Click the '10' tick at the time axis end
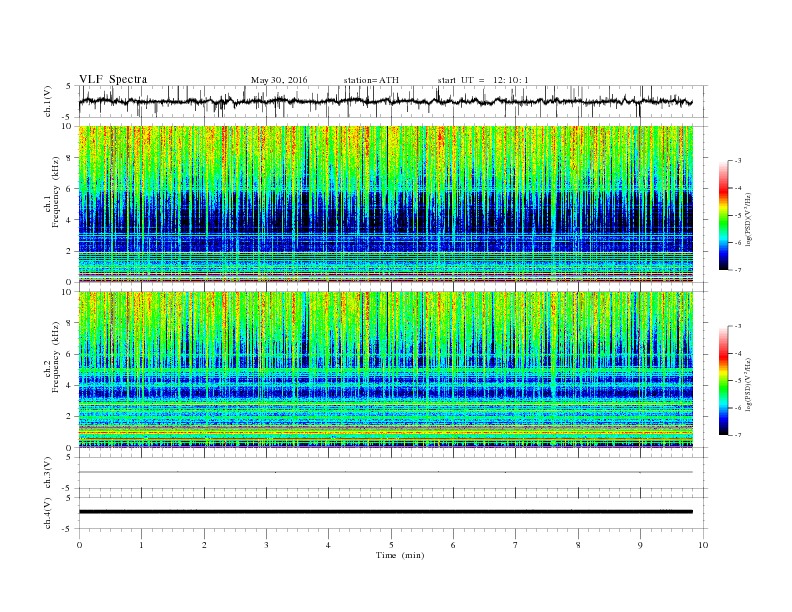792x612 pixels. pyautogui.click(x=703, y=545)
